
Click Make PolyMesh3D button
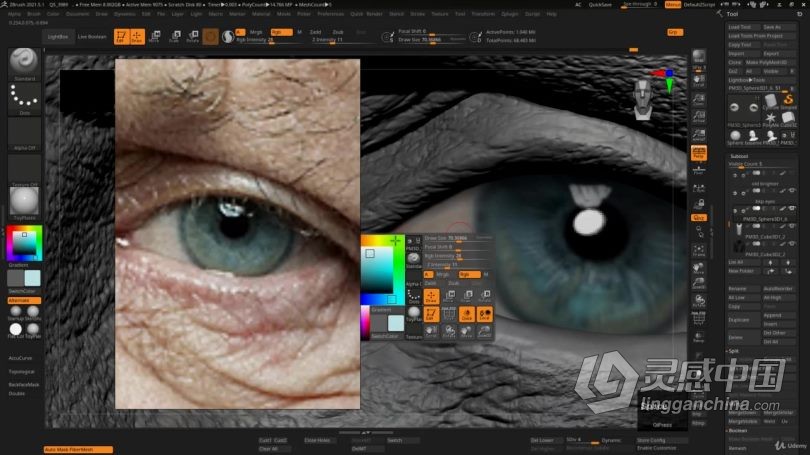(x=770, y=62)
